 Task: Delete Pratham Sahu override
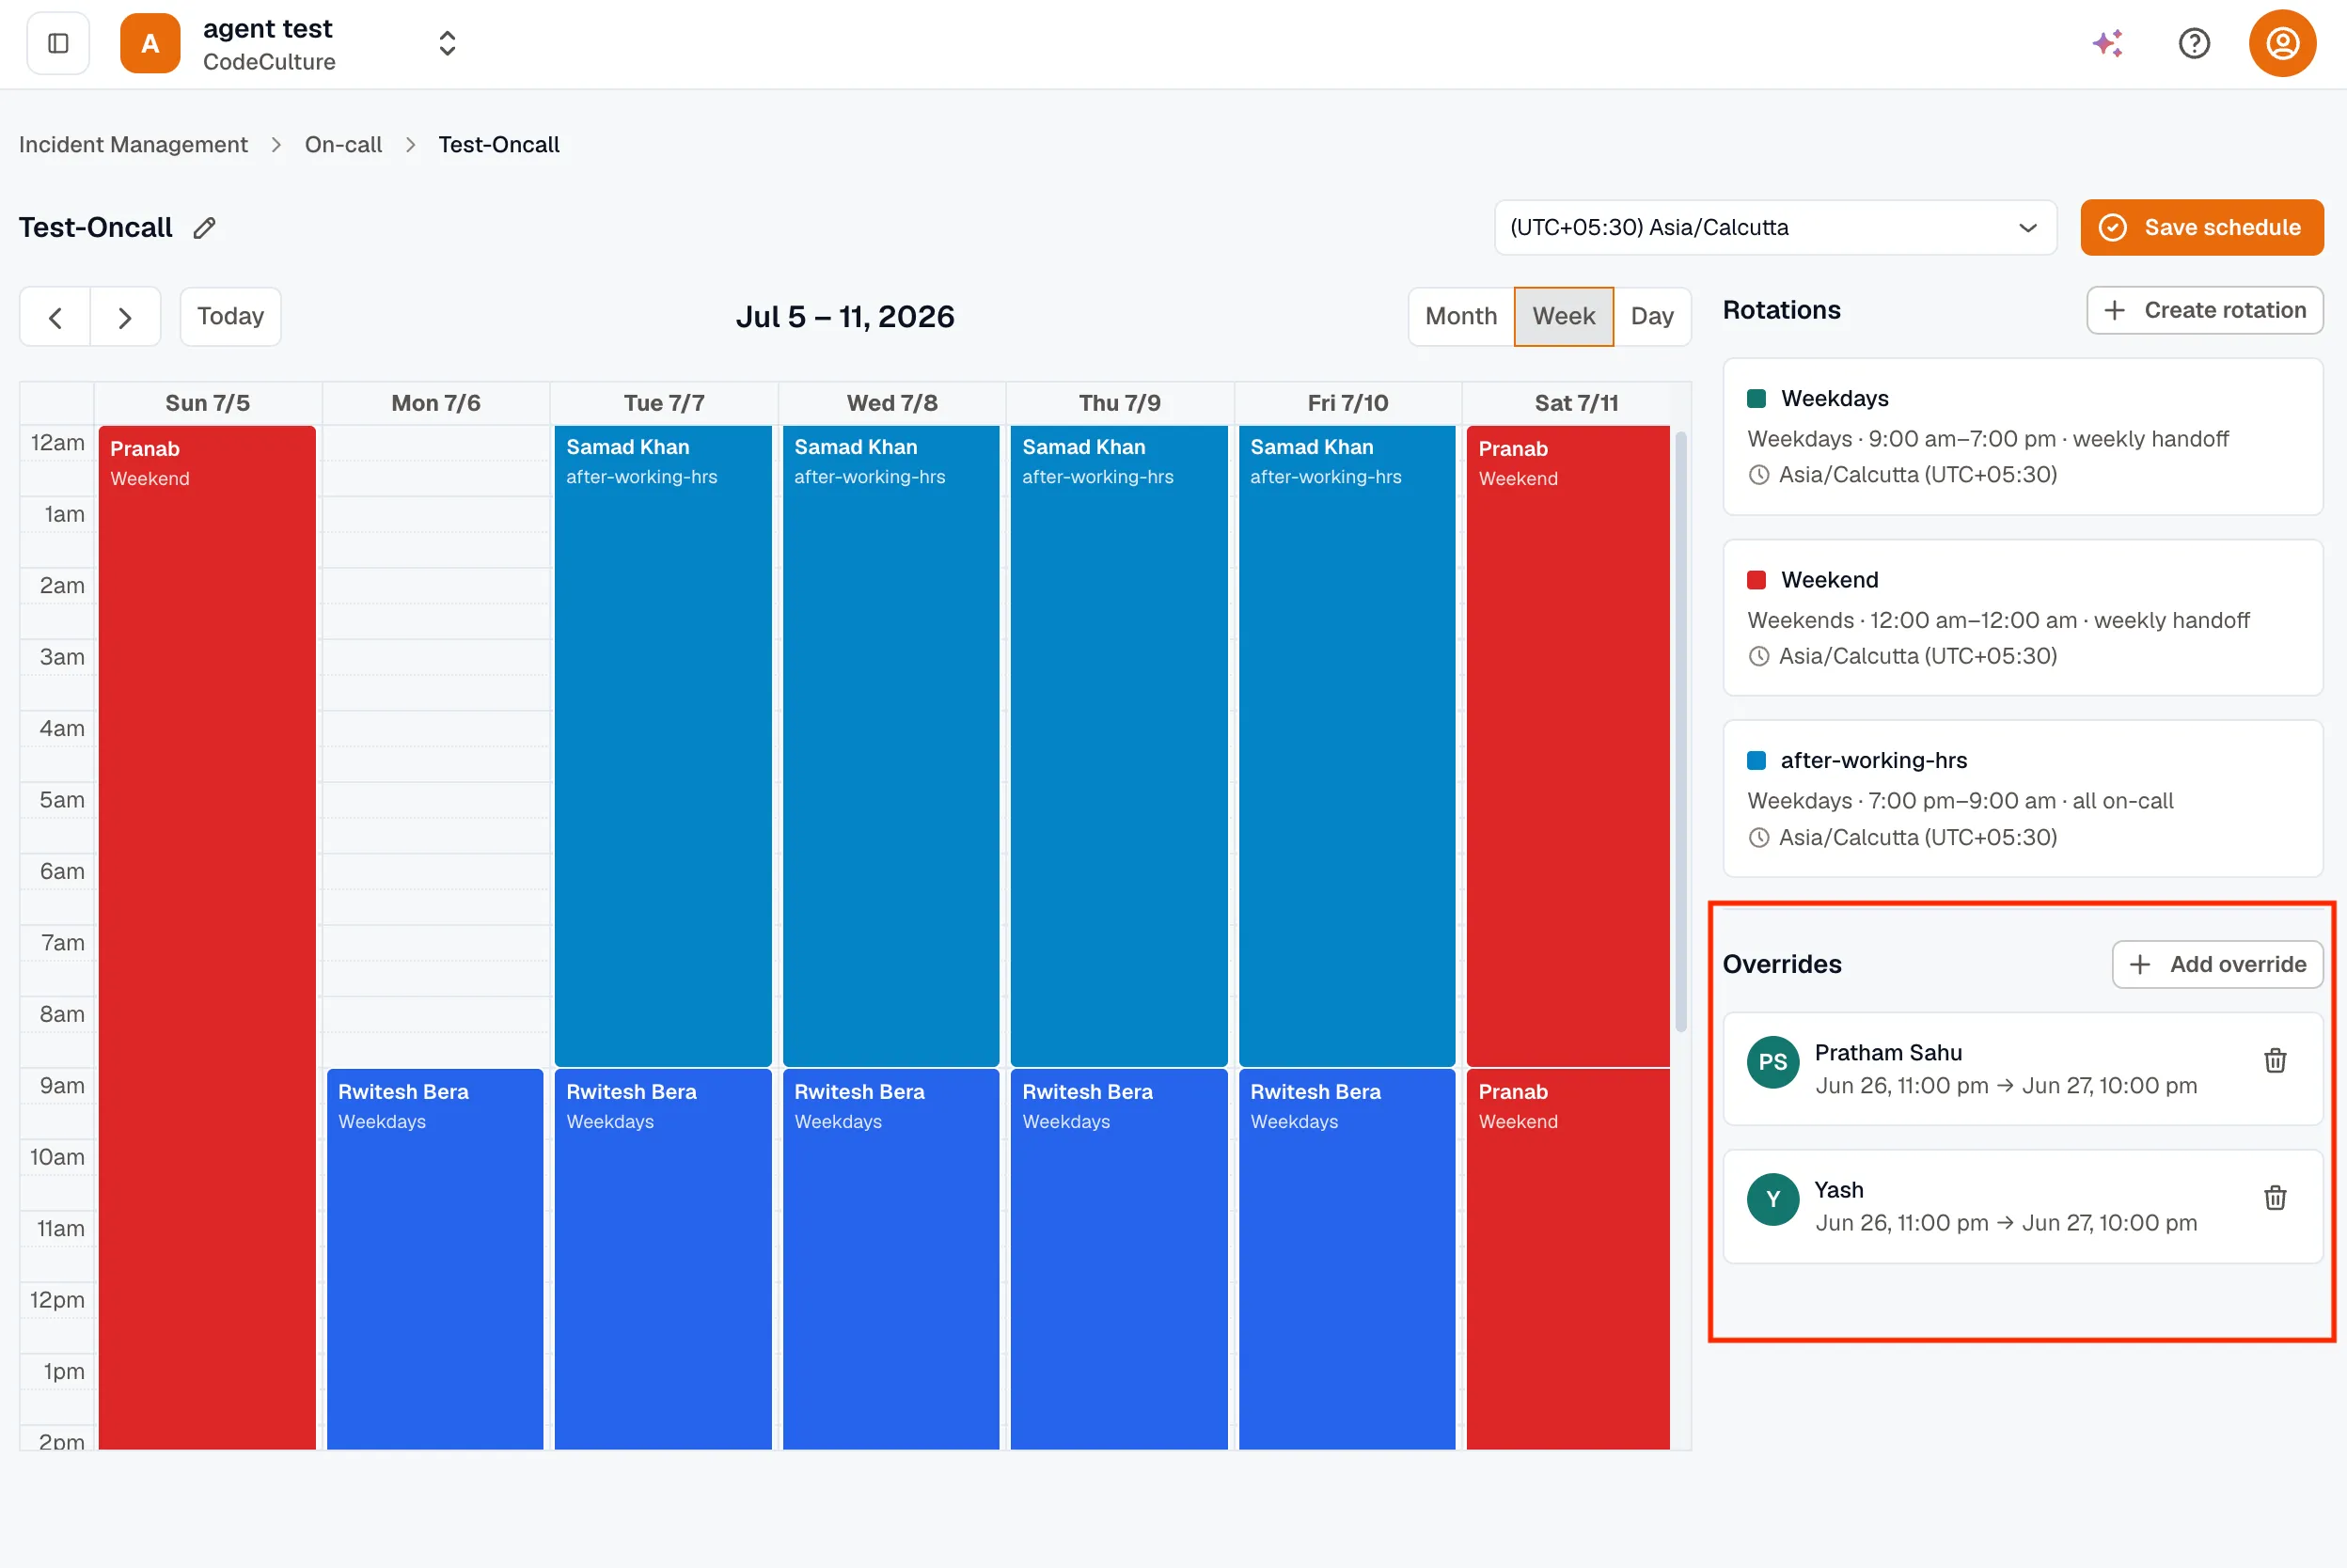(2275, 1061)
